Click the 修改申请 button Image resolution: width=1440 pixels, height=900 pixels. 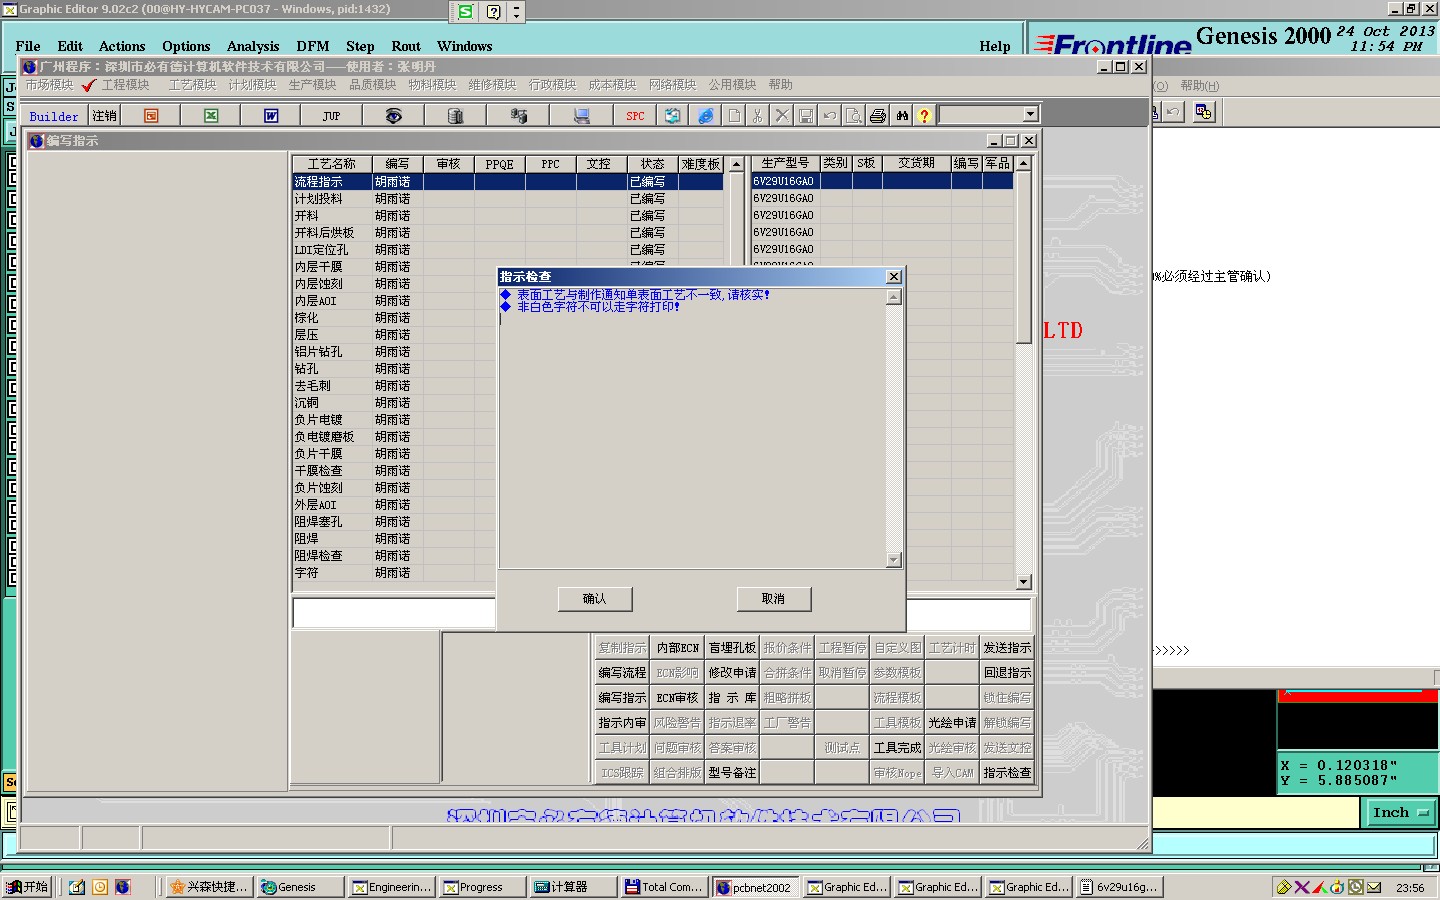pyautogui.click(x=732, y=673)
